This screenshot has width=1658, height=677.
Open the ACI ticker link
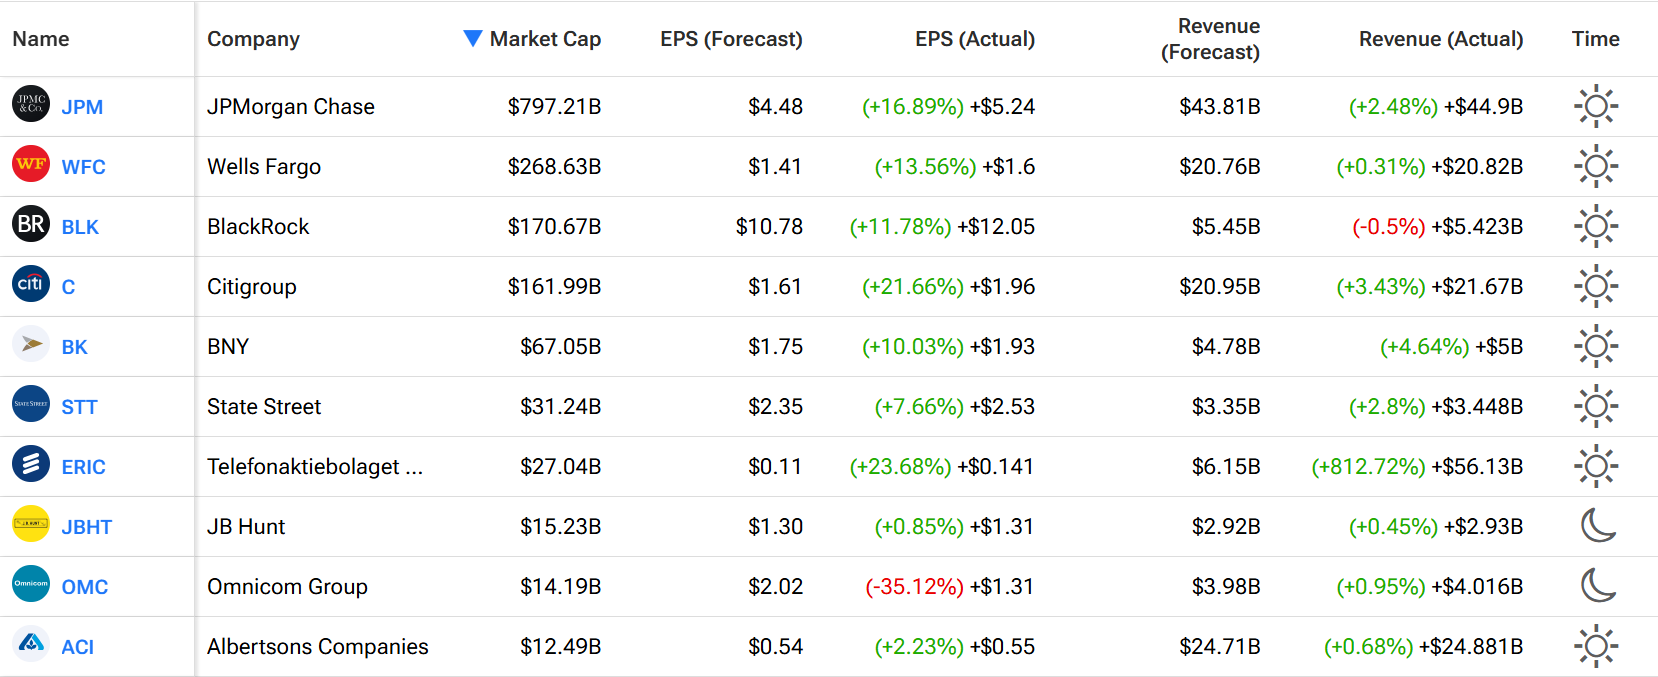pyautogui.click(x=78, y=647)
